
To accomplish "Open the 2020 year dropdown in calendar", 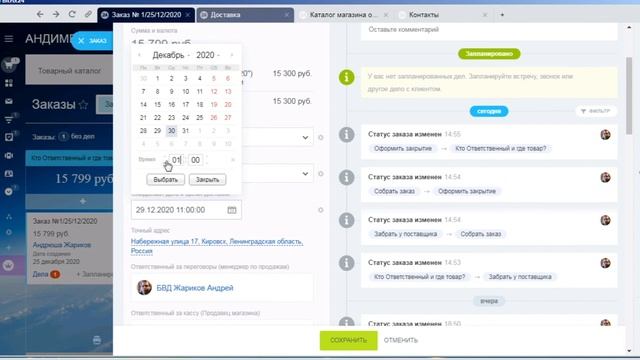I will [208, 55].
